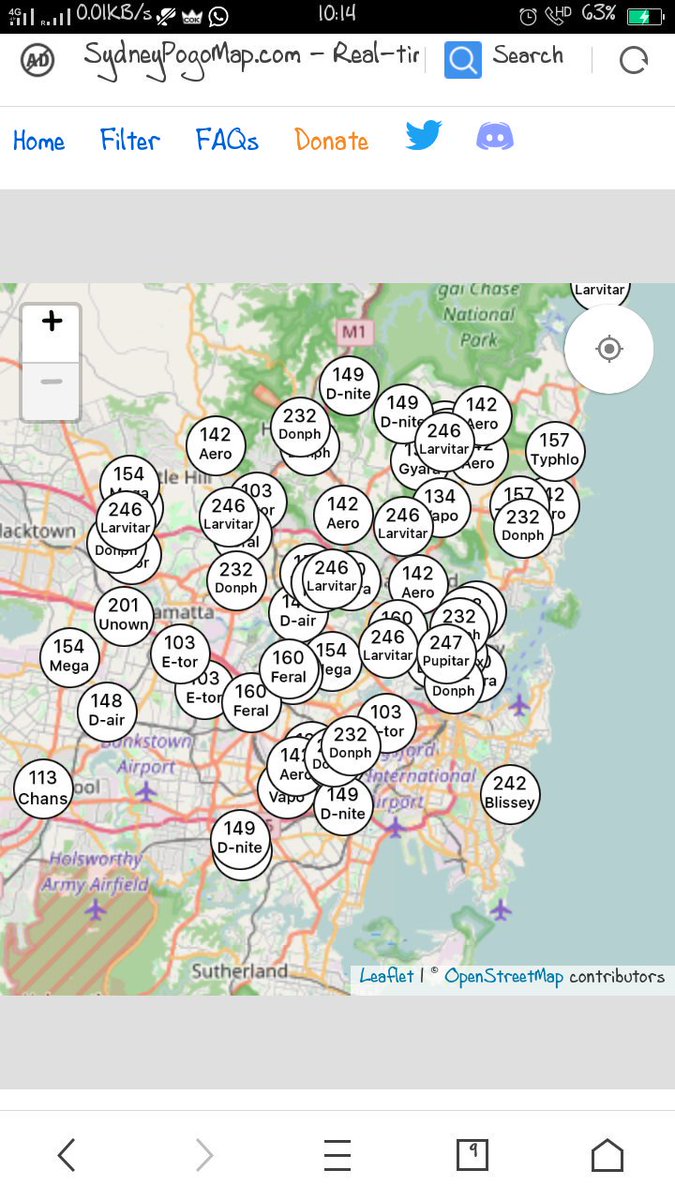The image size is (675, 1200).
Task: Tap the battery indicator in status bar
Action: [x=643, y=15]
